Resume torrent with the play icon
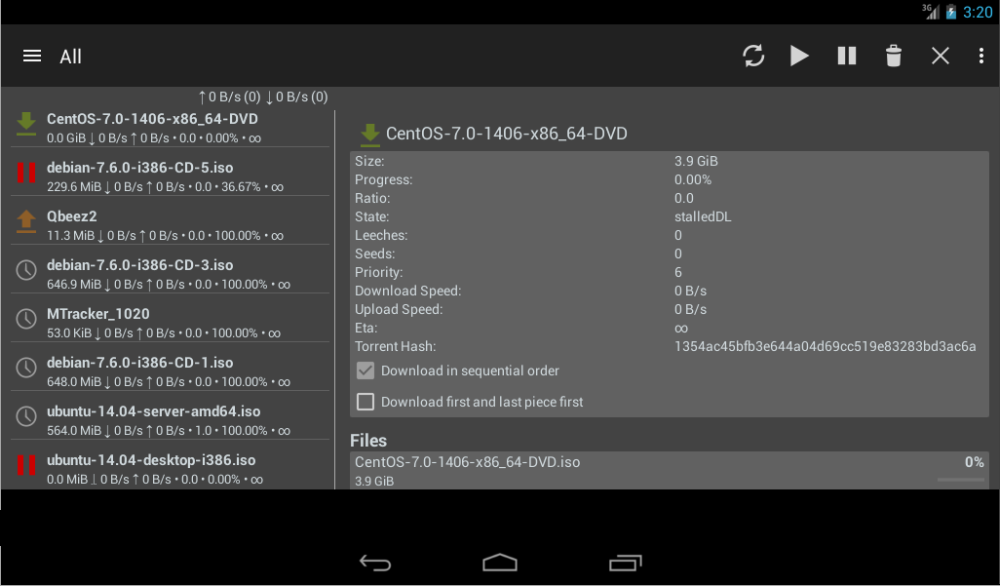 pyautogui.click(x=799, y=56)
